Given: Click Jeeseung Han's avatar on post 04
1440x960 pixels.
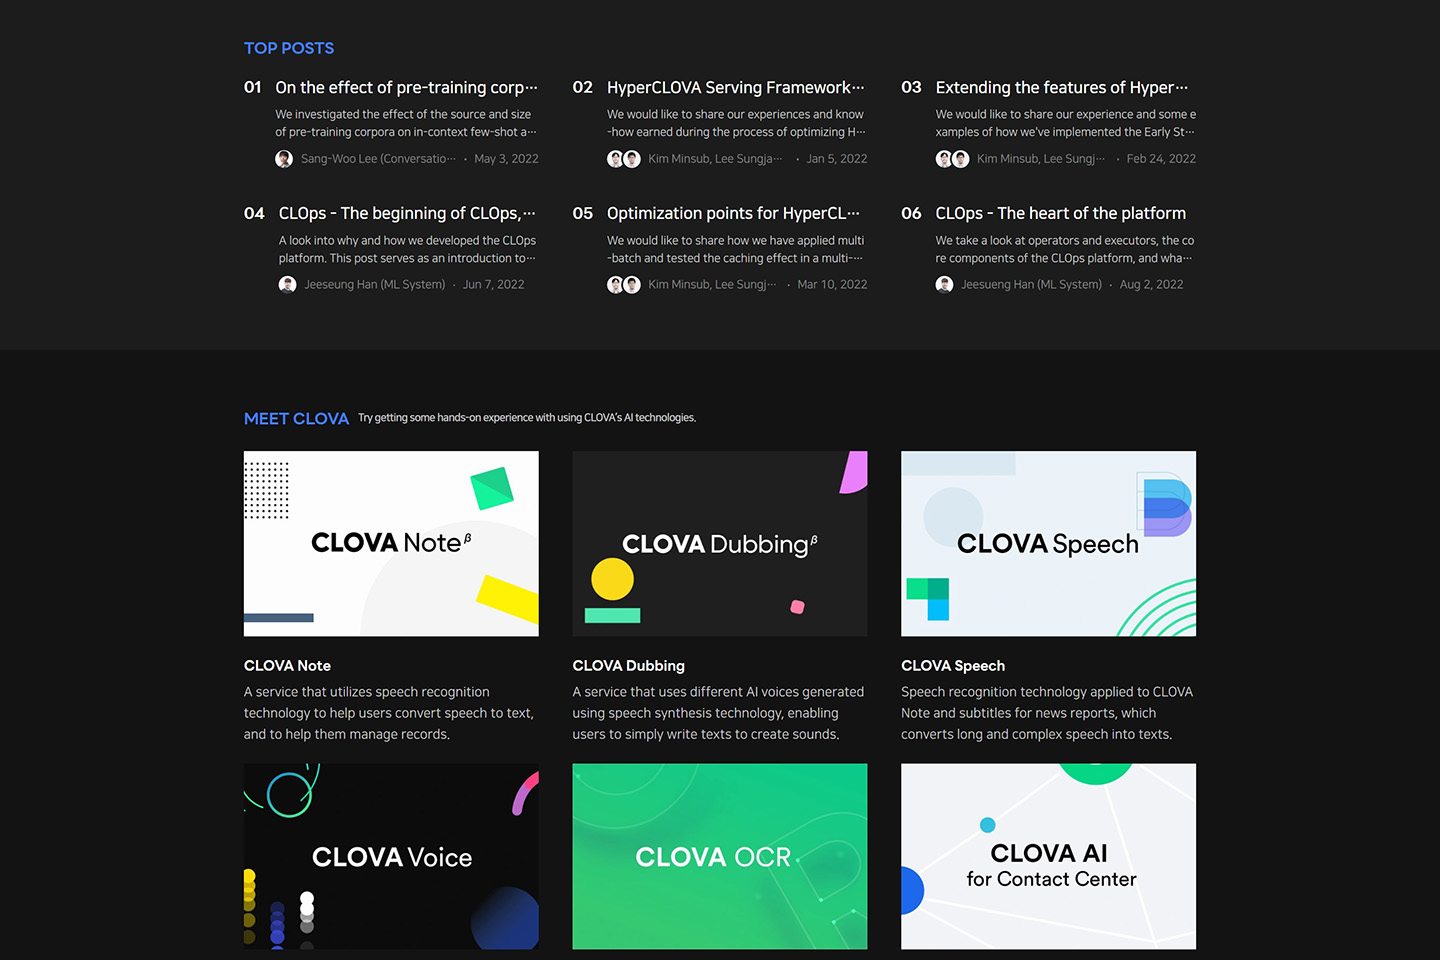Looking at the screenshot, I should tap(288, 285).
